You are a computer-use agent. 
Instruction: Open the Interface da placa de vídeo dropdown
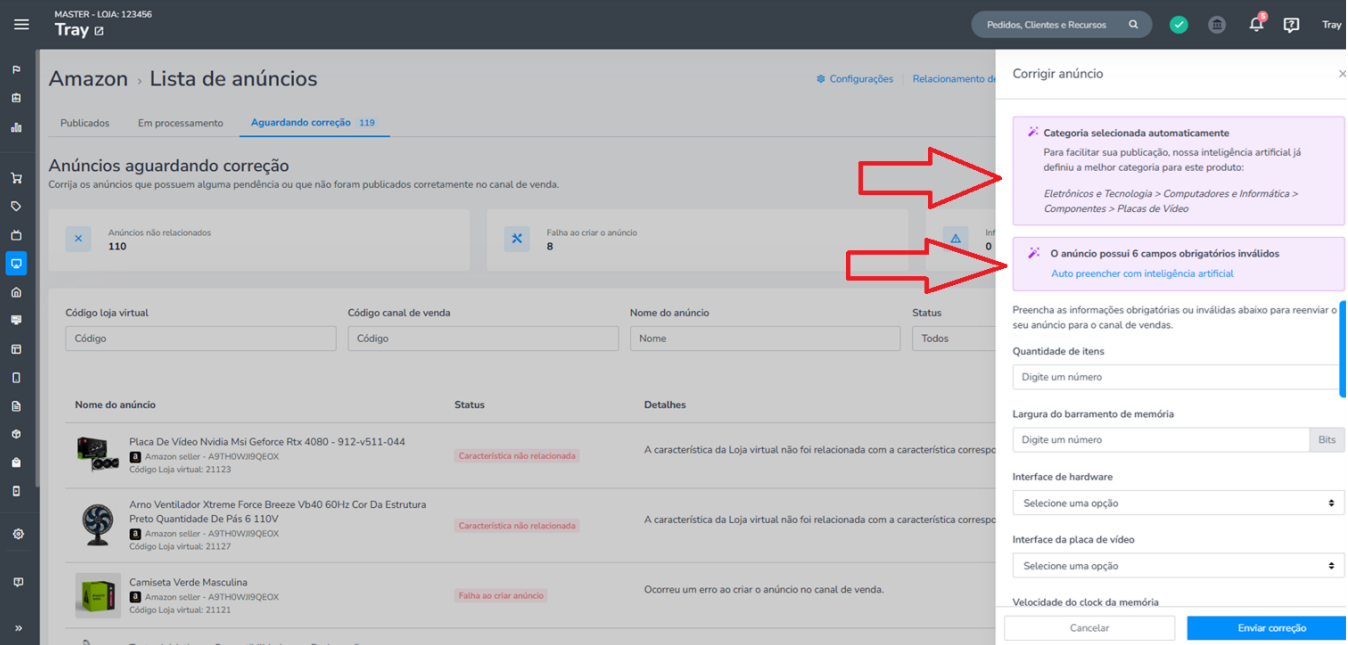1178,565
